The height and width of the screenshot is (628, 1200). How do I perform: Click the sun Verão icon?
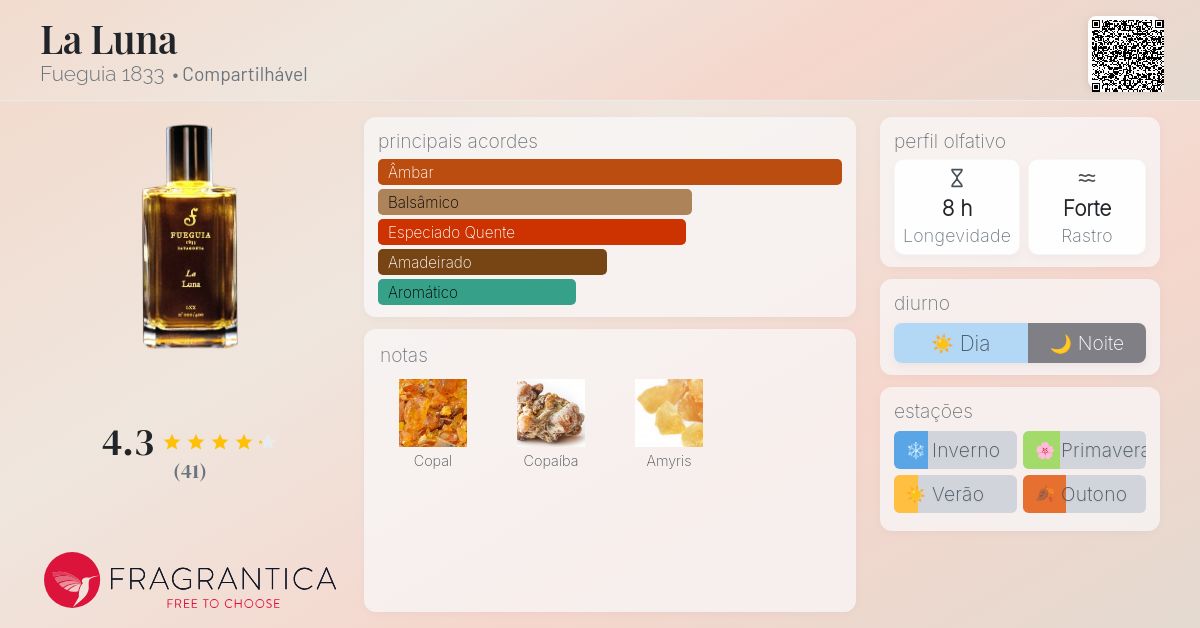pyautogui.click(x=911, y=494)
